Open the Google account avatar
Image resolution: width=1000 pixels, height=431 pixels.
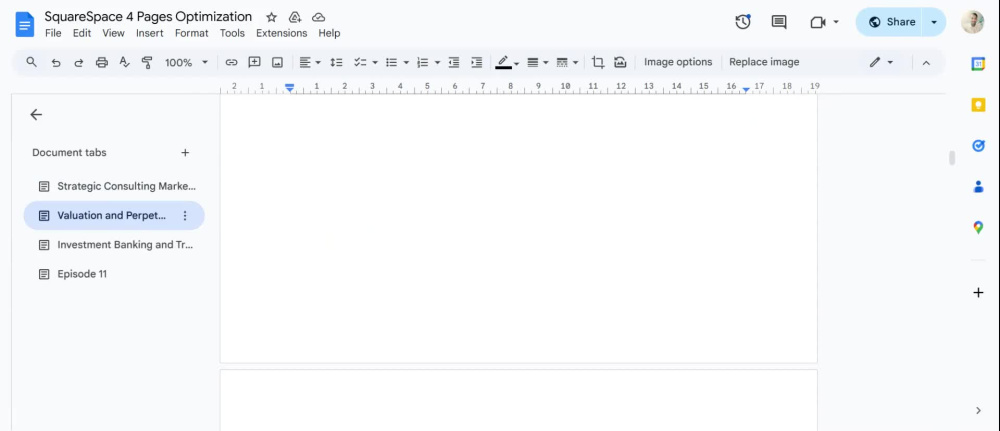pyautogui.click(x=973, y=22)
